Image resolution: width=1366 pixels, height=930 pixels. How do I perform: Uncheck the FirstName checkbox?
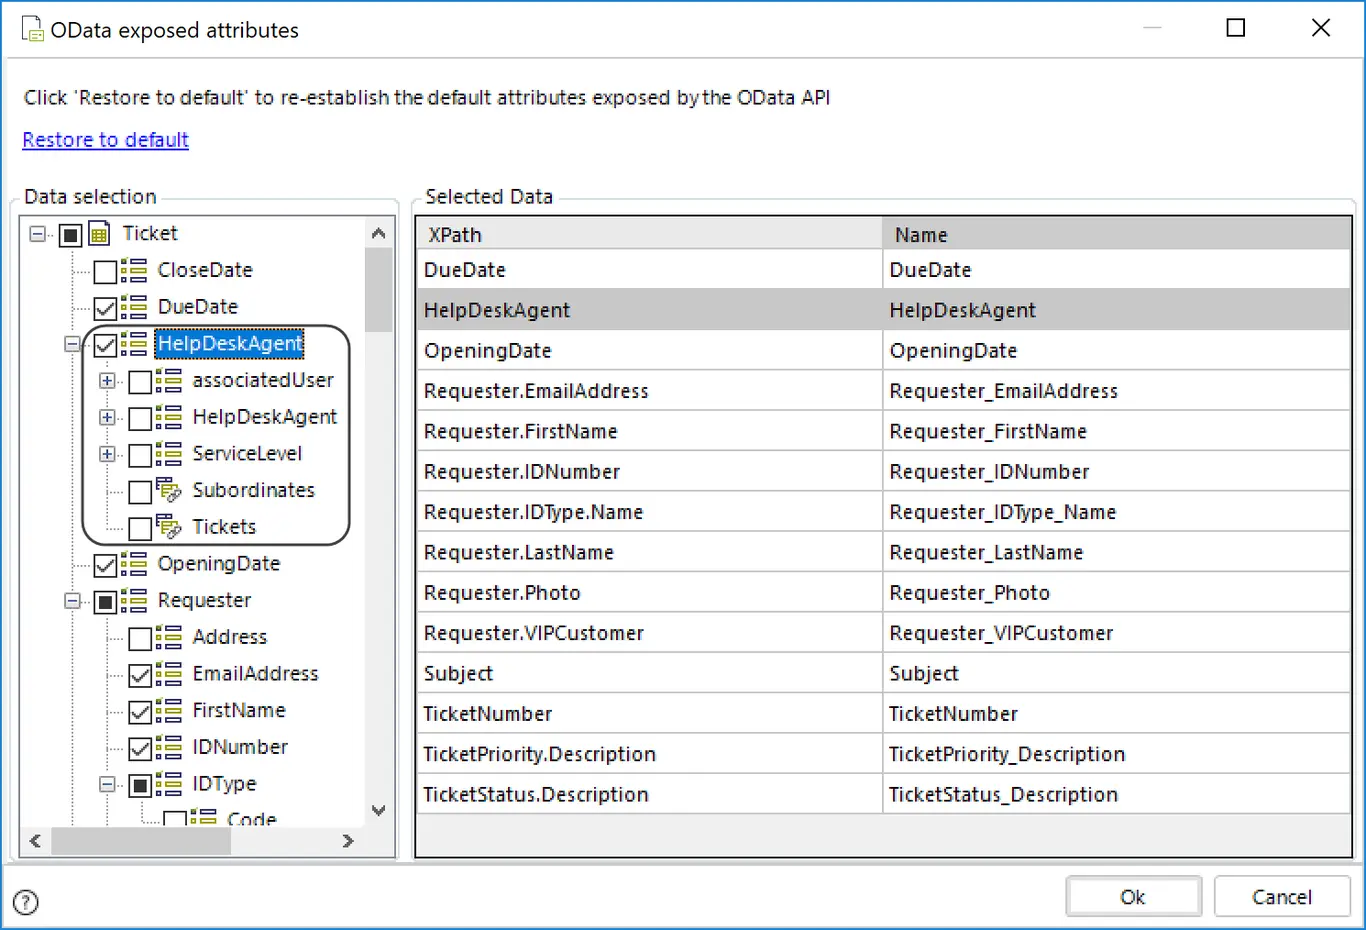[x=140, y=711]
